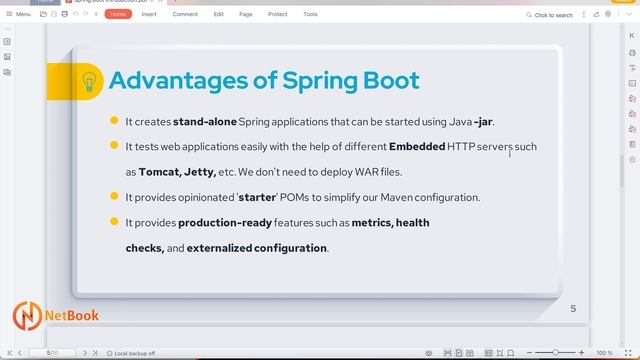
Task: Toggle eye protection mode icon in status bar
Action: pyautogui.click(x=428, y=353)
